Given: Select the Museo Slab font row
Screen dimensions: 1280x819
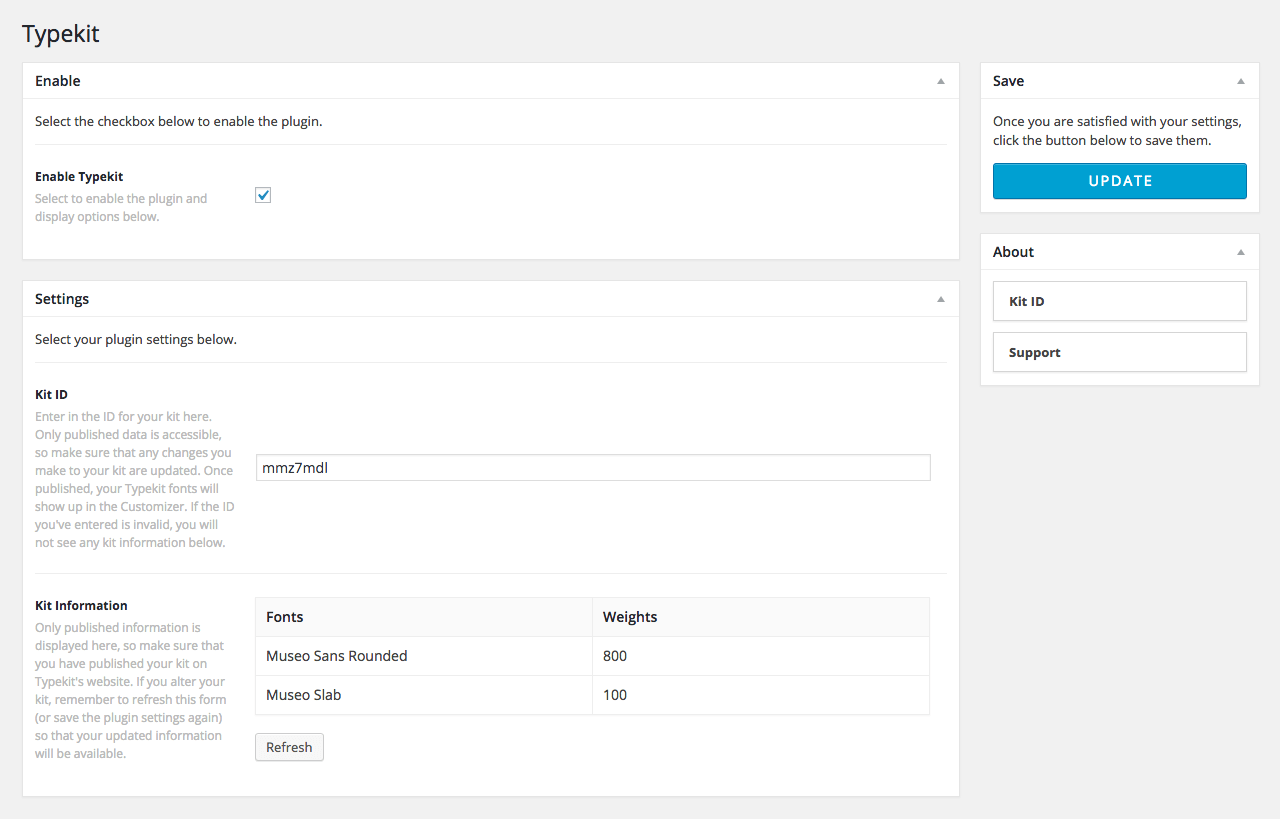Looking at the screenshot, I should point(304,695).
